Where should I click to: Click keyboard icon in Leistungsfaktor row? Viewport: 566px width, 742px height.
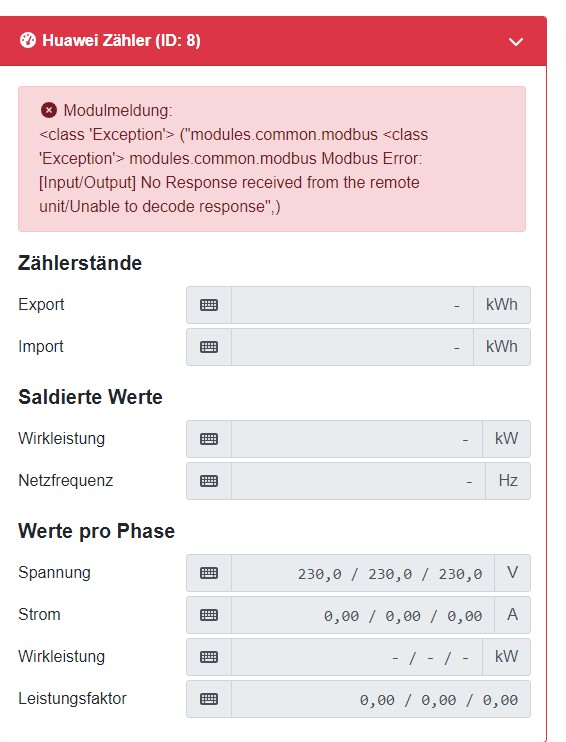pos(209,699)
